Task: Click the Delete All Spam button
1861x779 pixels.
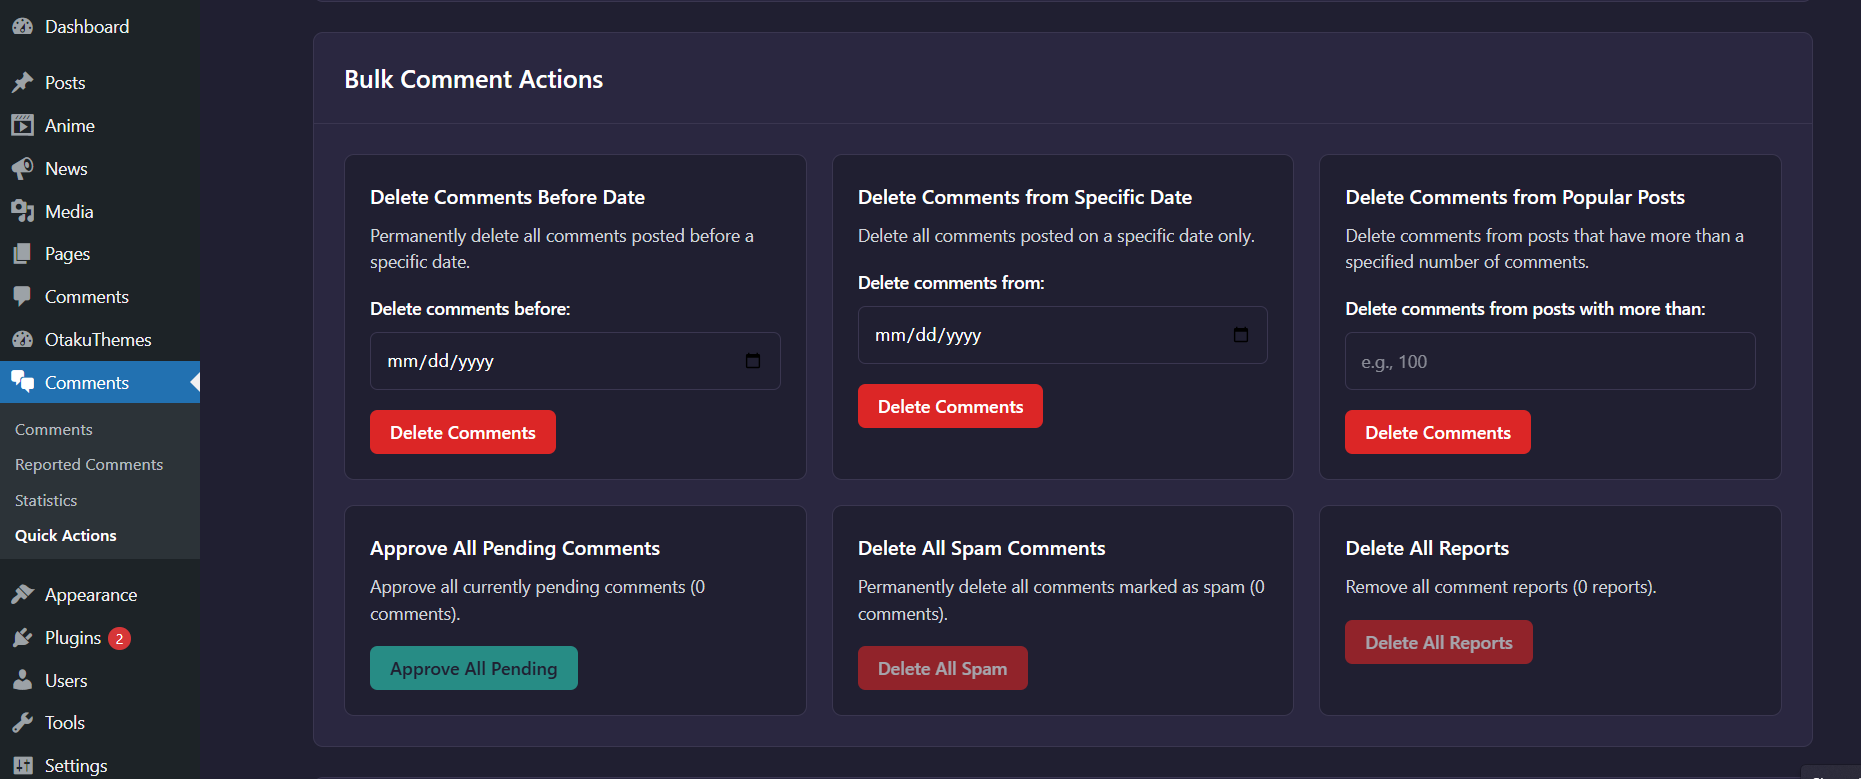Action: coord(943,668)
